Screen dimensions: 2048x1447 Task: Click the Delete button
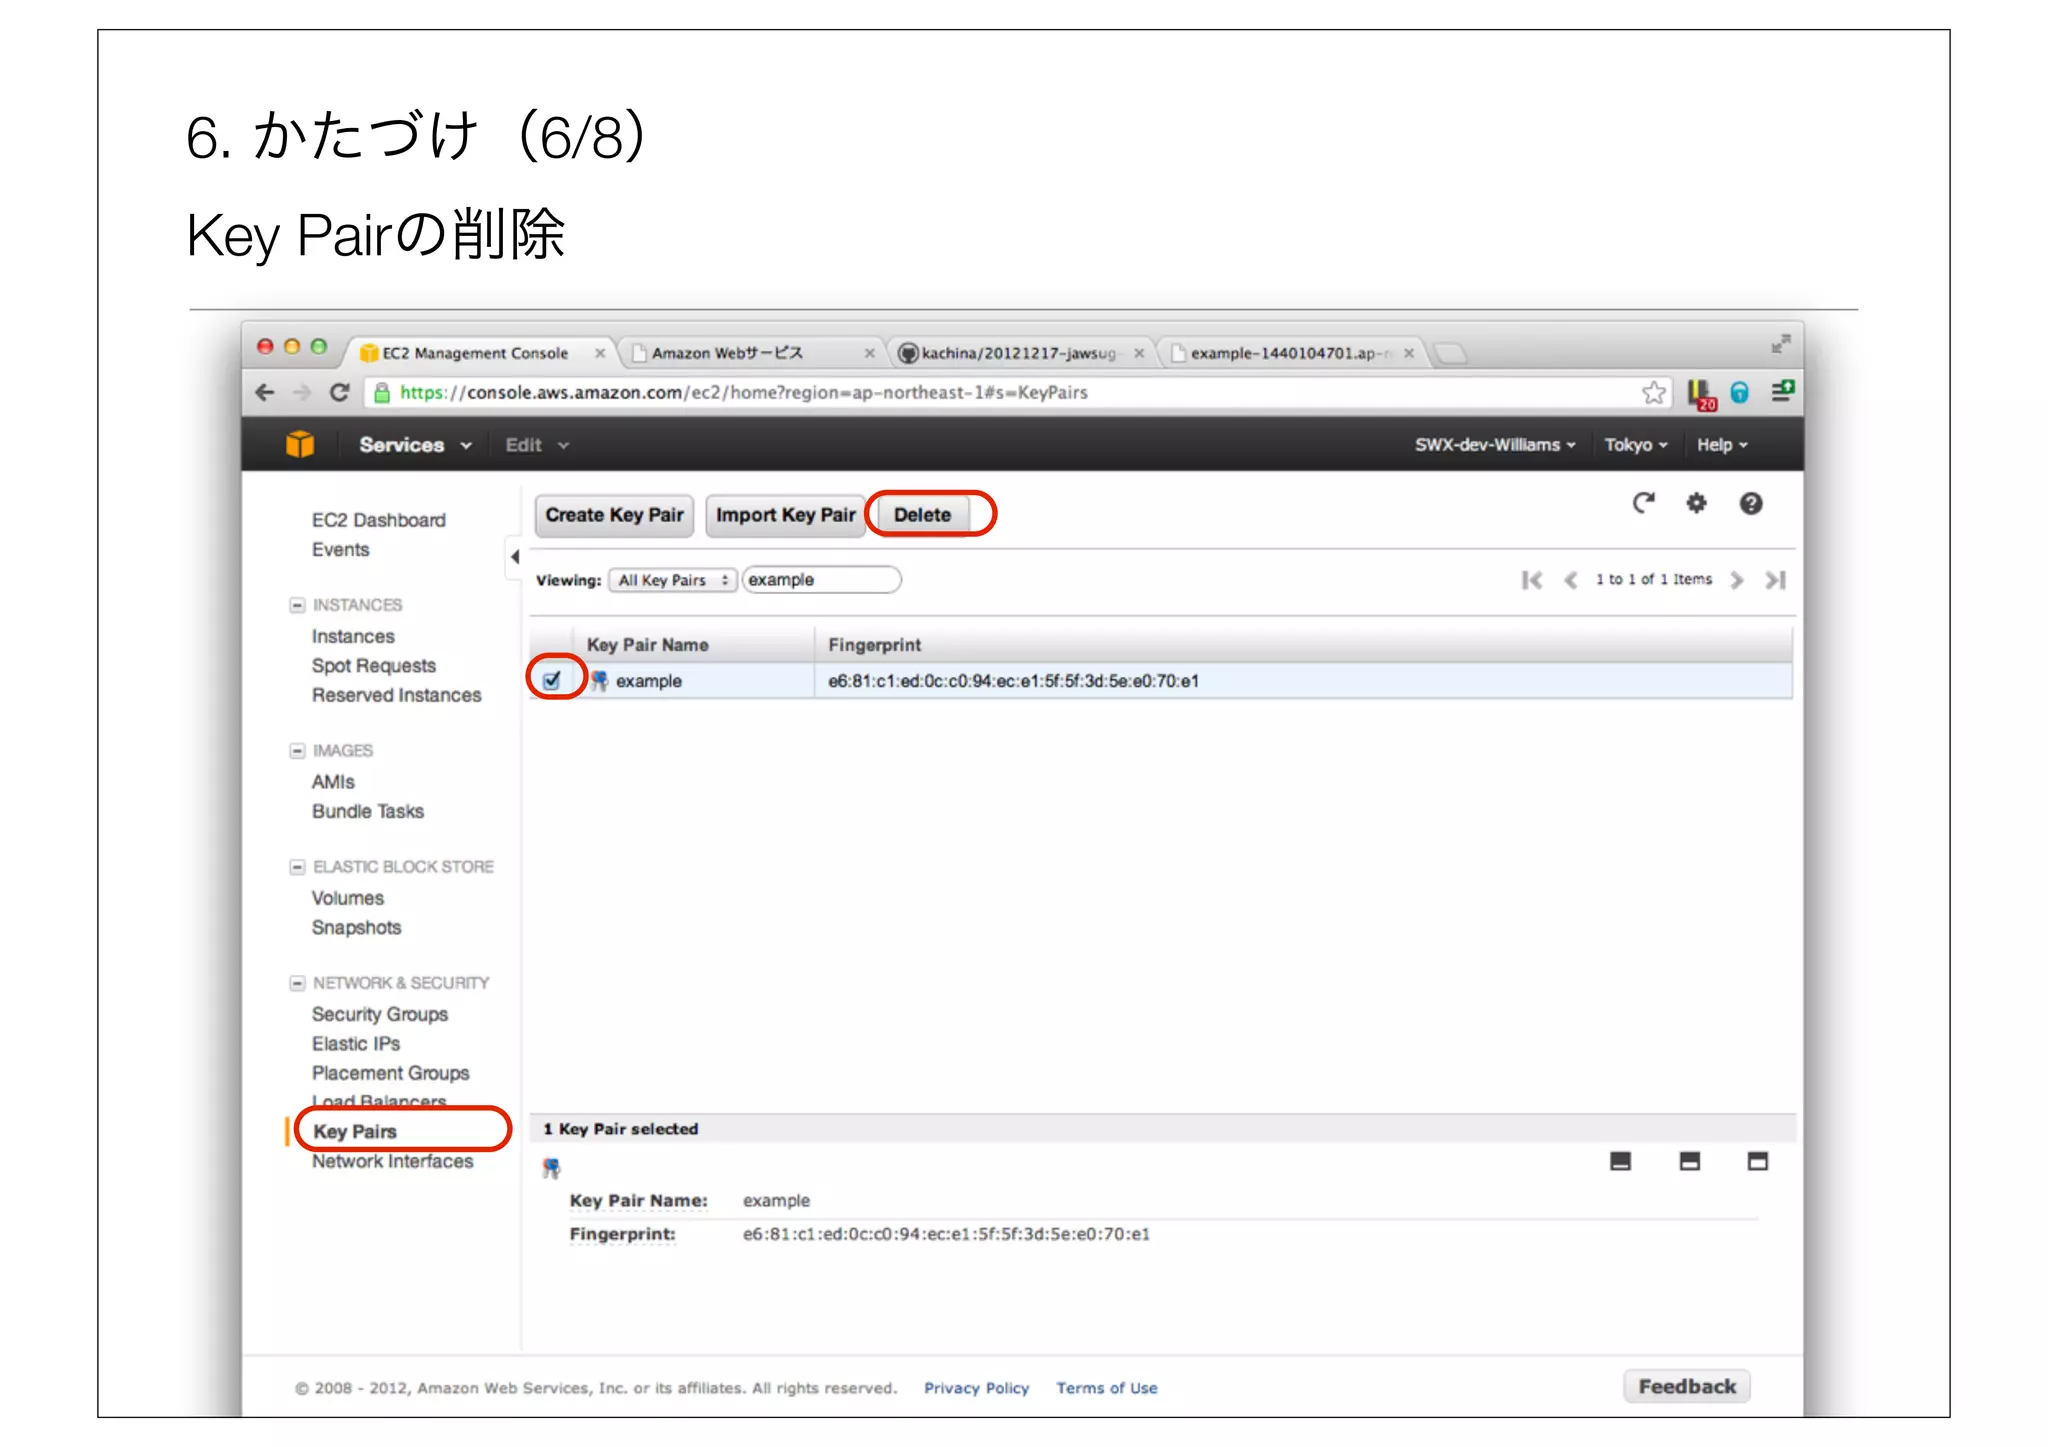coord(922,515)
